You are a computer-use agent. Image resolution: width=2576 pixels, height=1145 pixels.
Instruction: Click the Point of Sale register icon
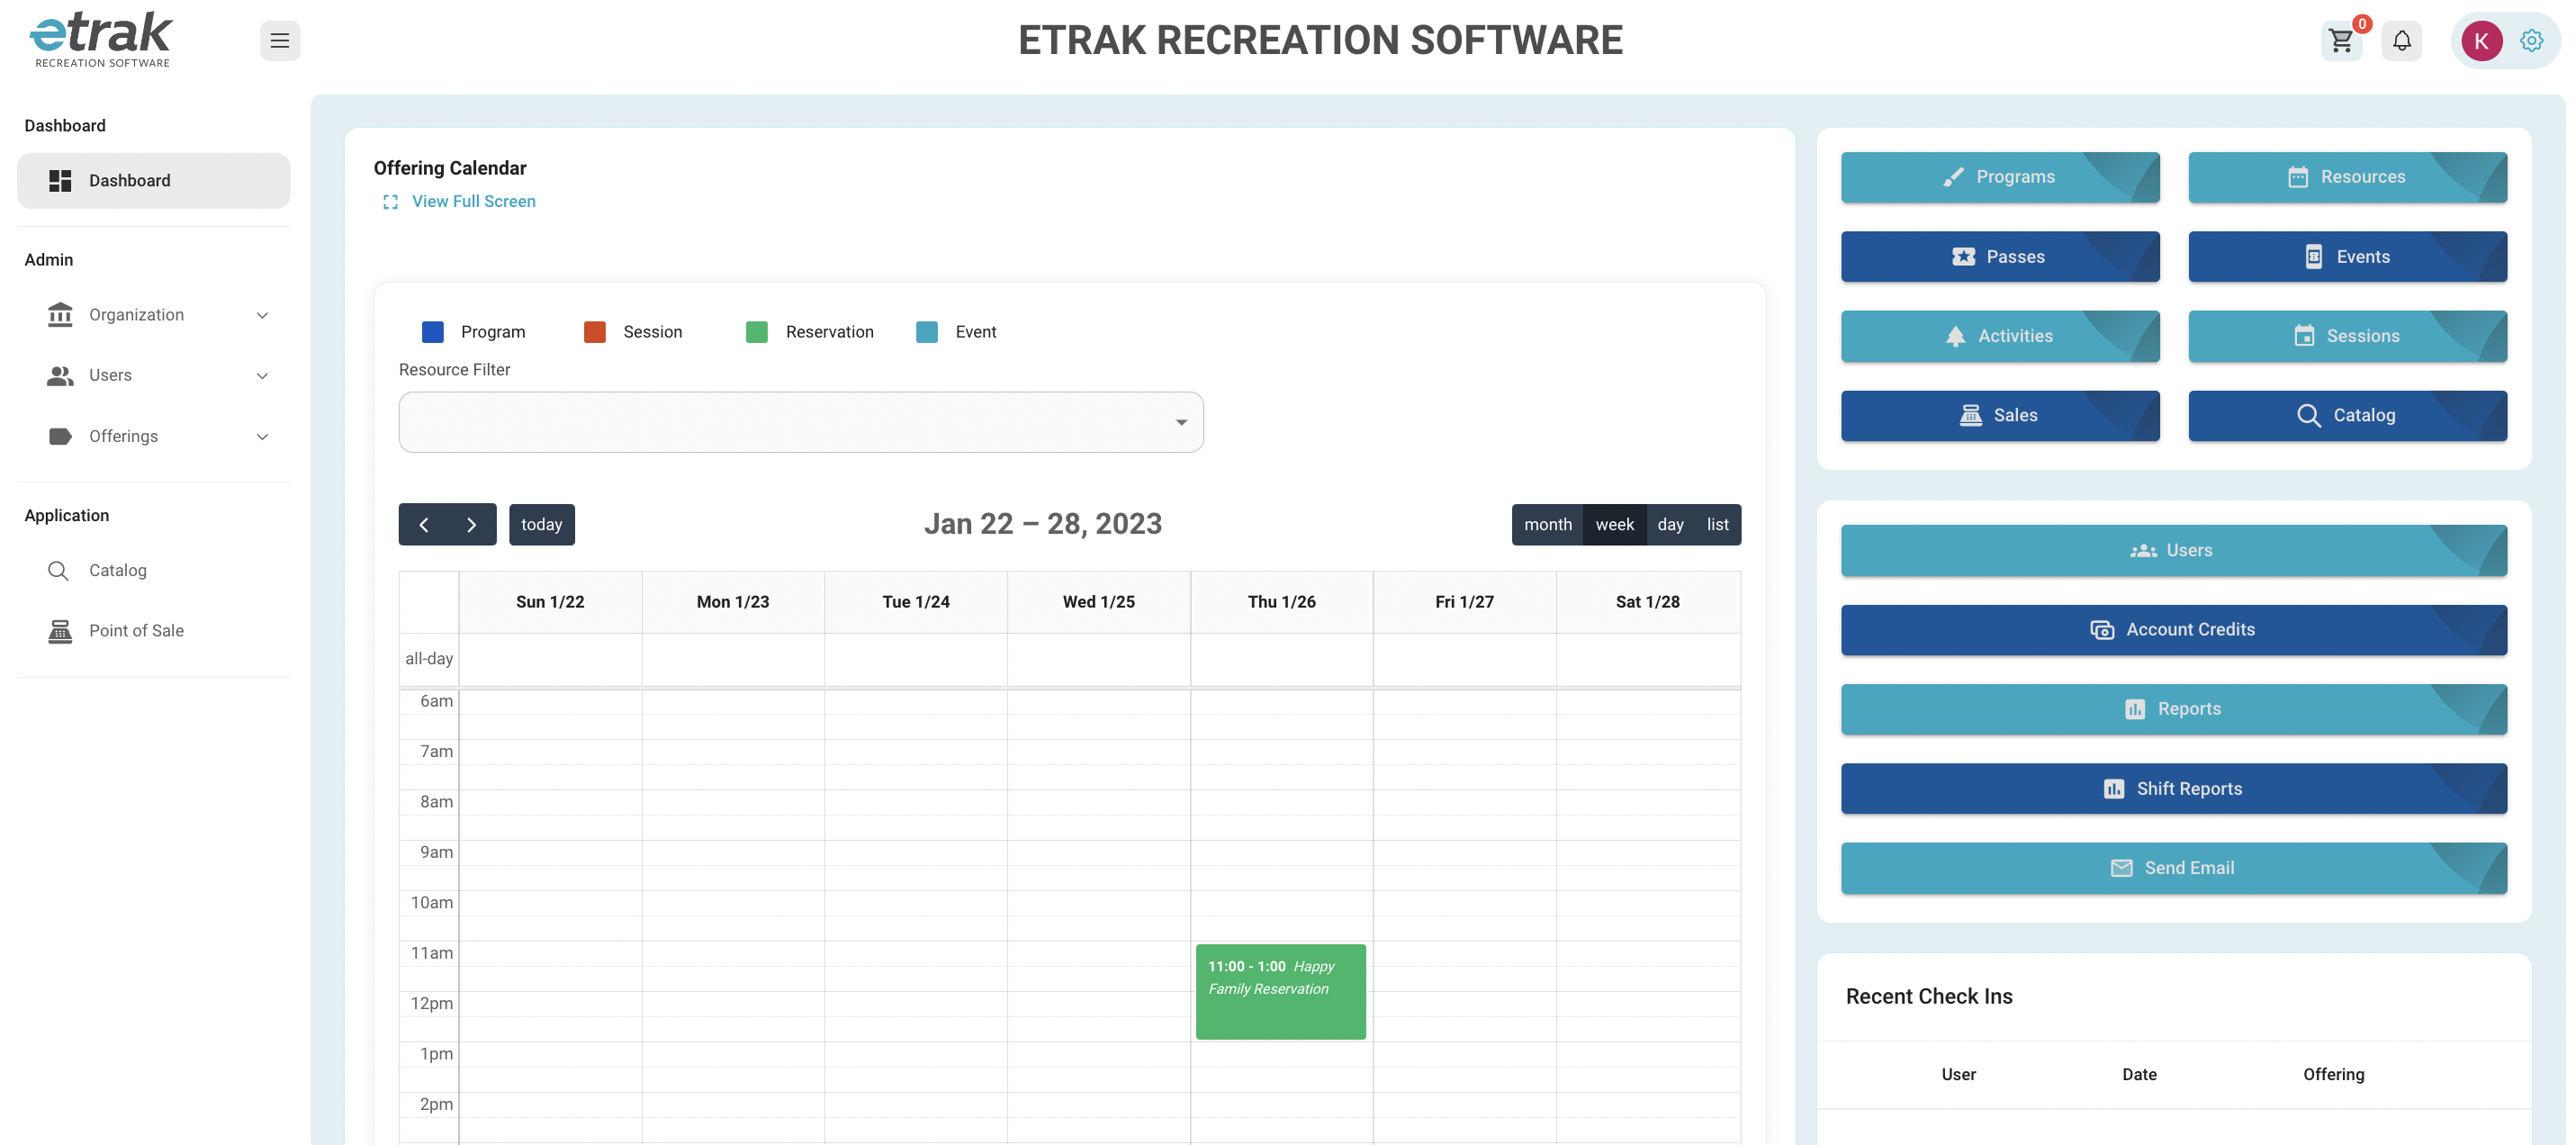(x=60, y=631)
